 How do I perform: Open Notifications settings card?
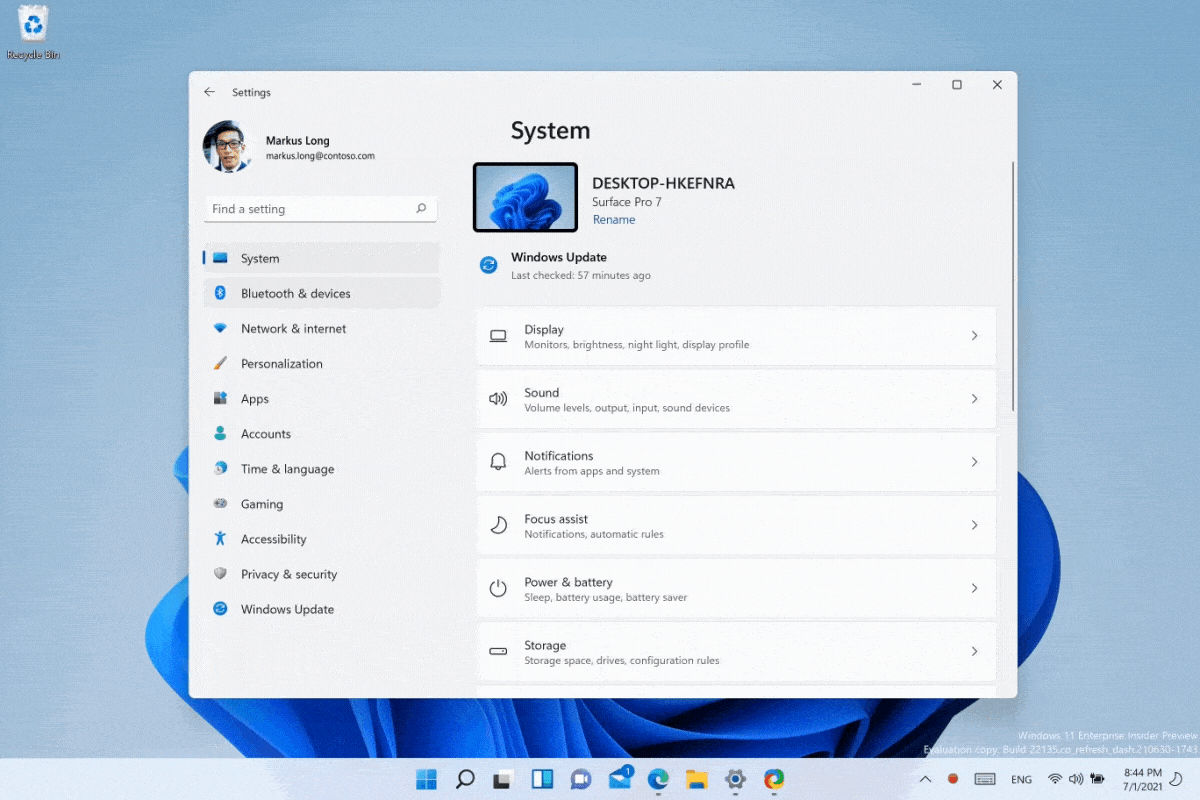pyautogui.click(x=736, y=462)
